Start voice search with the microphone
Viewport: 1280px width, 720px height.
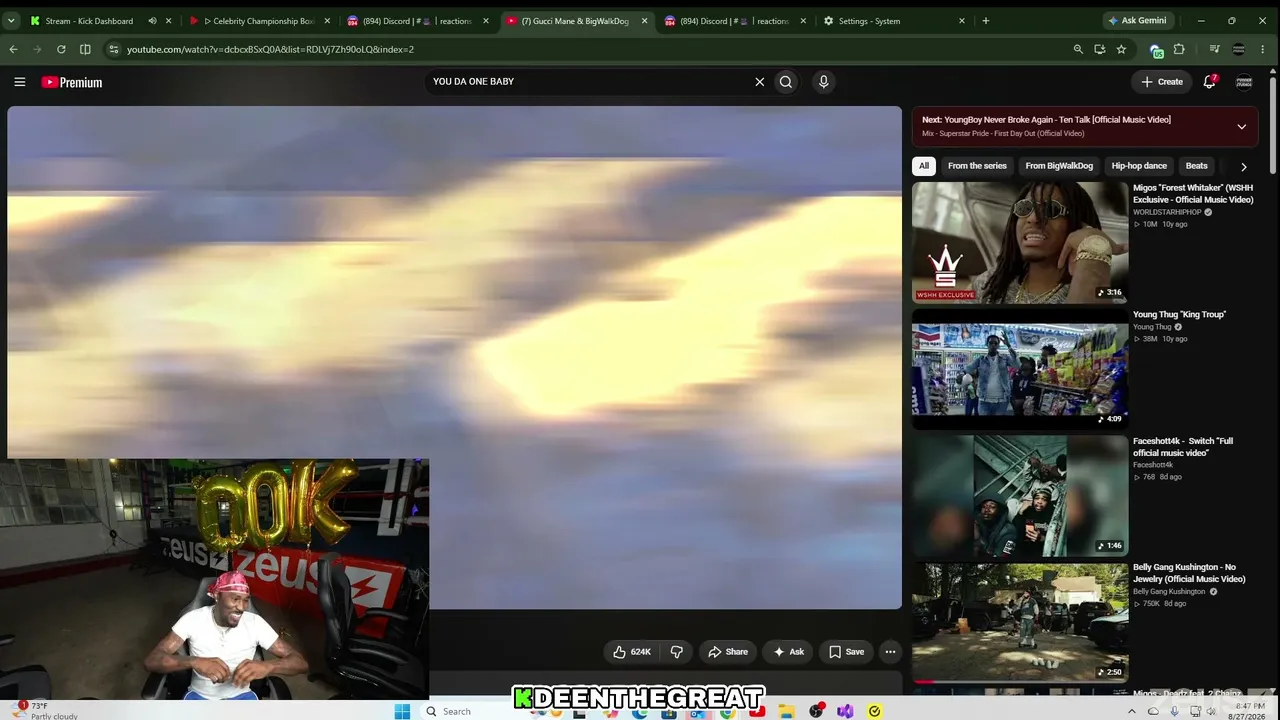(x=823, y=82)
